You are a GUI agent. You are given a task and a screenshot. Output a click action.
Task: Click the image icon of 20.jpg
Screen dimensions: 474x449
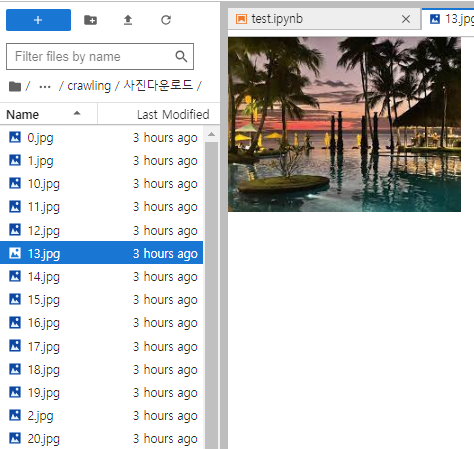(15, 438)
